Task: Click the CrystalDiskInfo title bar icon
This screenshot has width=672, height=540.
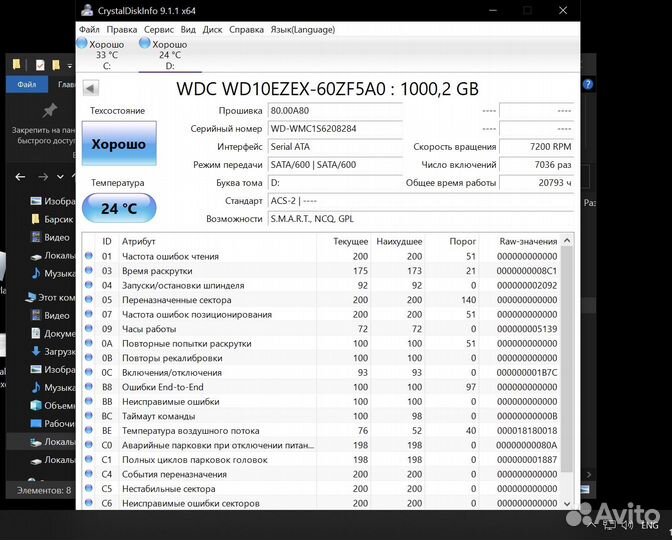Action: tap(87, 10)
